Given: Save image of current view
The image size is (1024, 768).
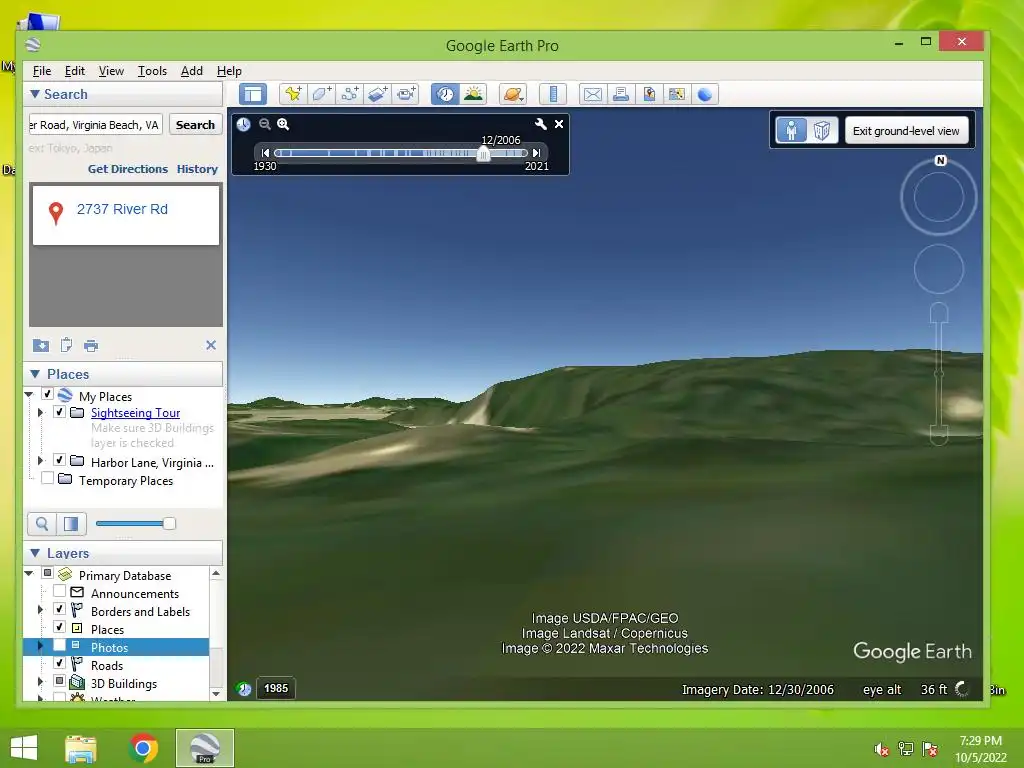Looking at the screenshot, I should click(648, 94).
